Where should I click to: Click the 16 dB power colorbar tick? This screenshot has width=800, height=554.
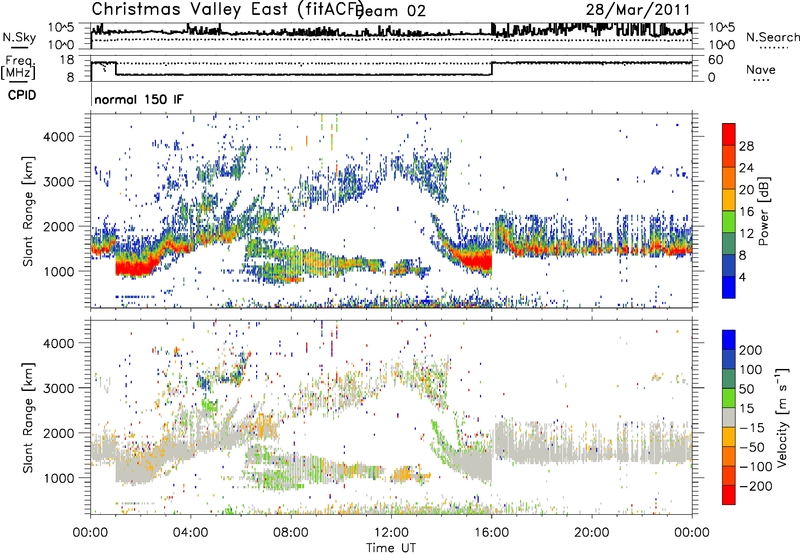click(746, 212)
